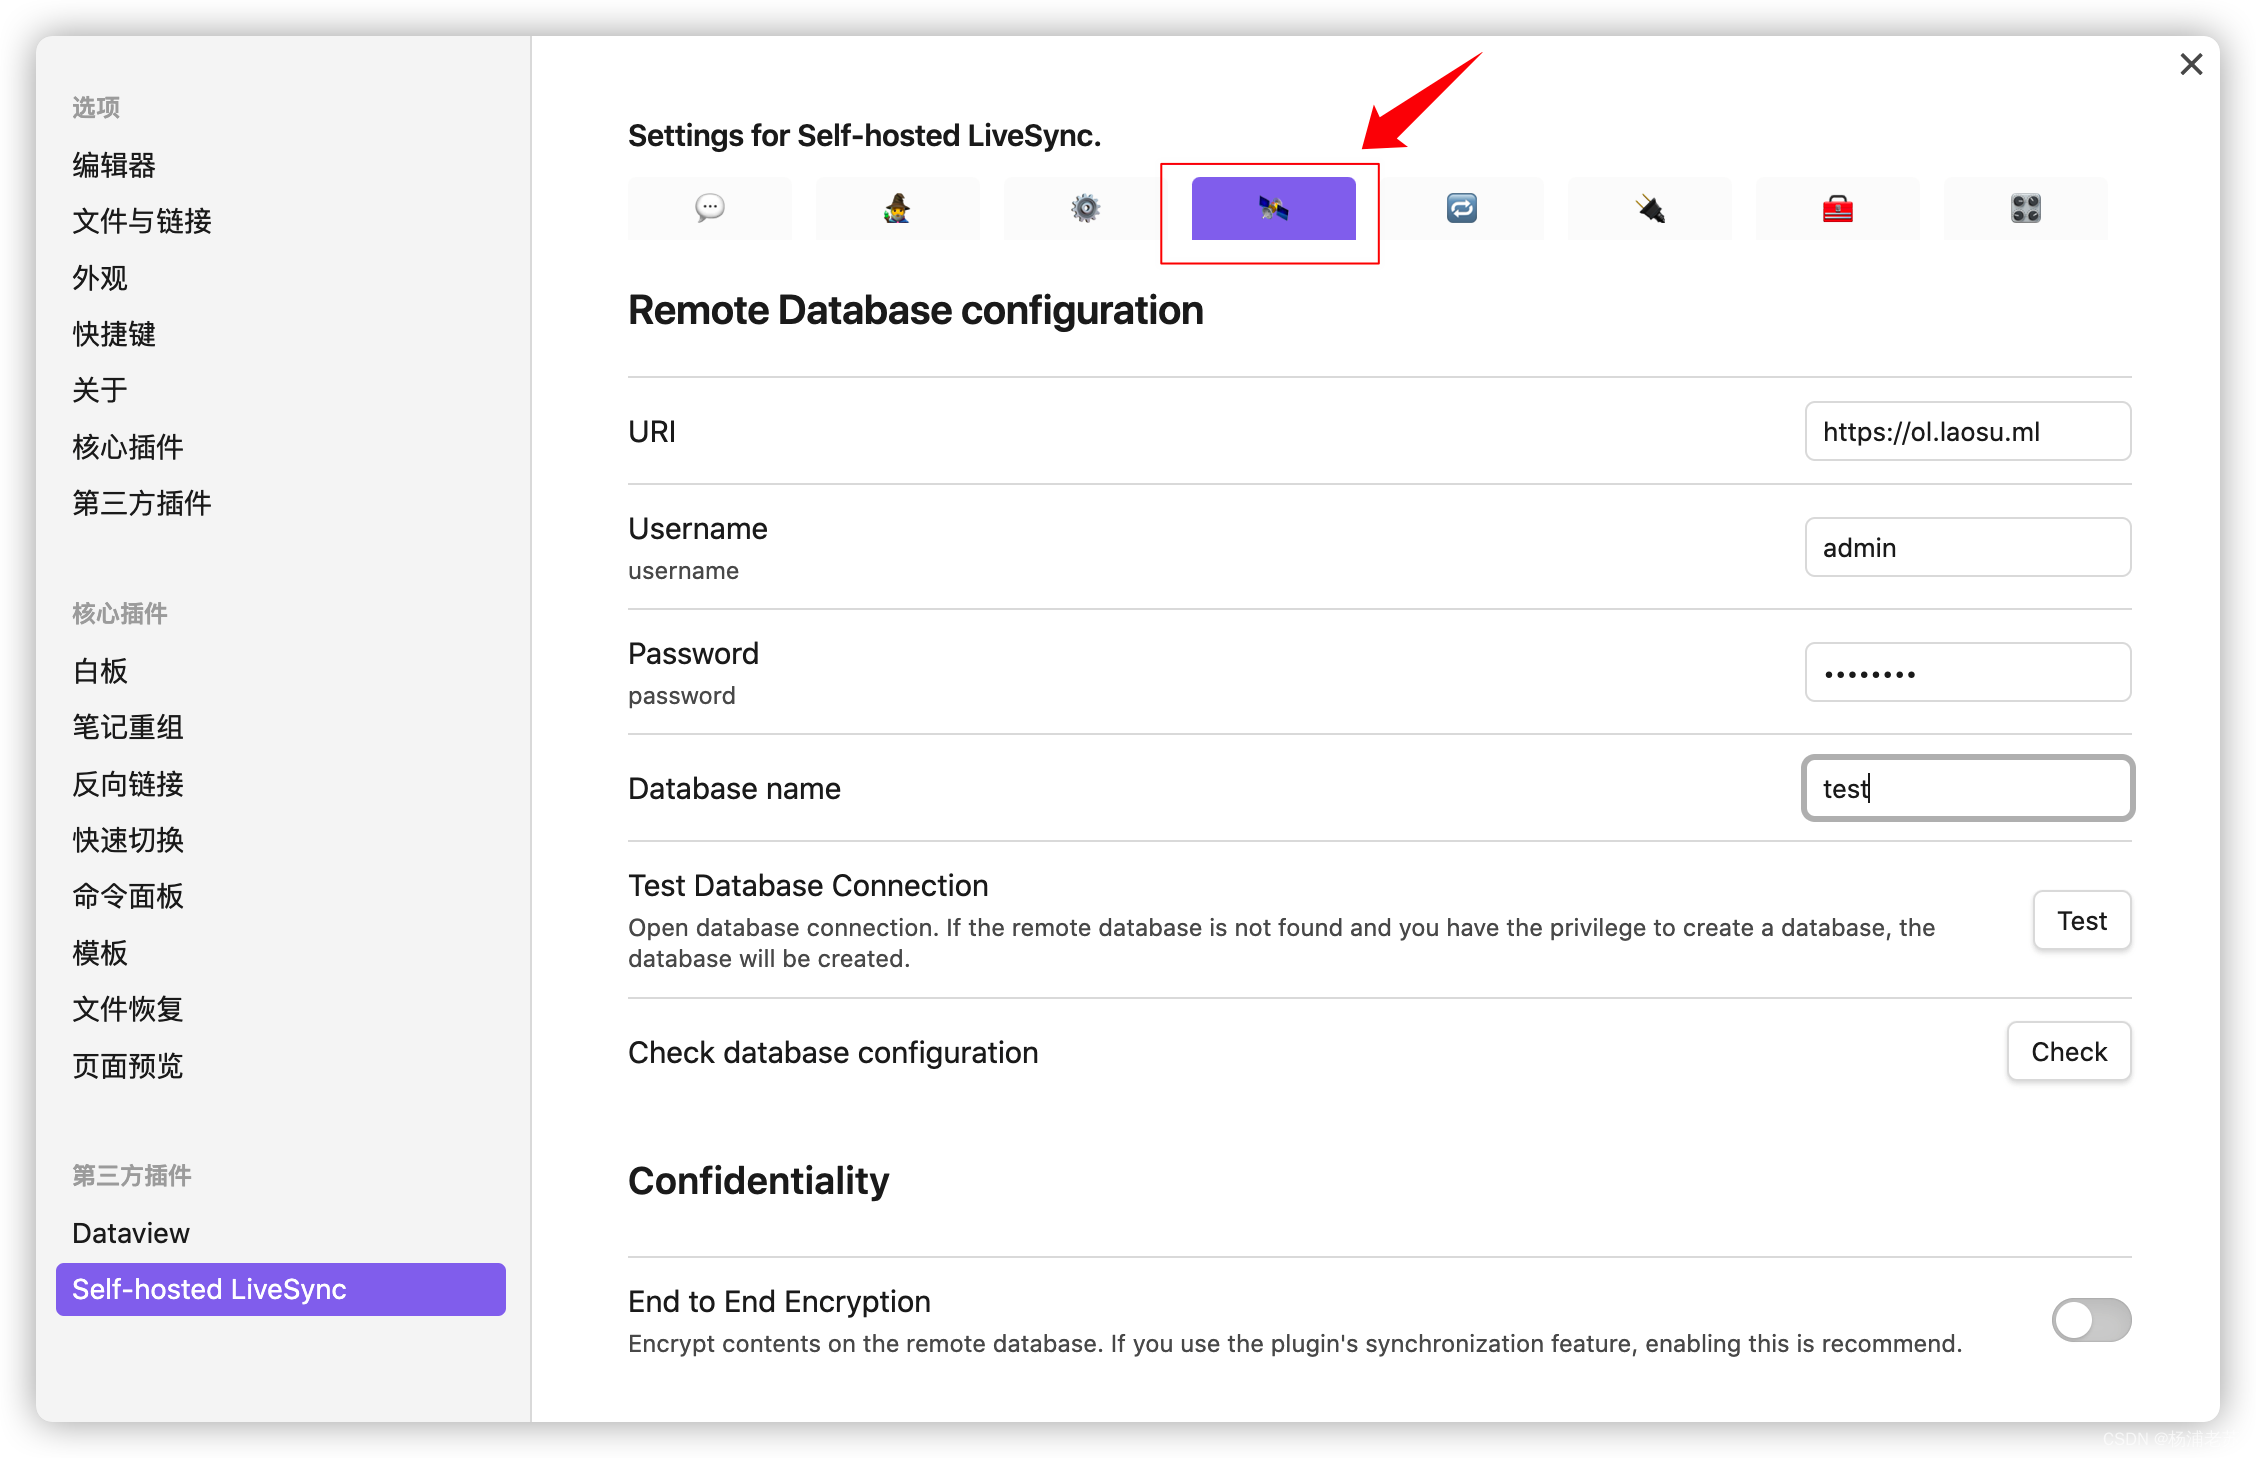Open the red toolbox tab

click(1837, 209)
